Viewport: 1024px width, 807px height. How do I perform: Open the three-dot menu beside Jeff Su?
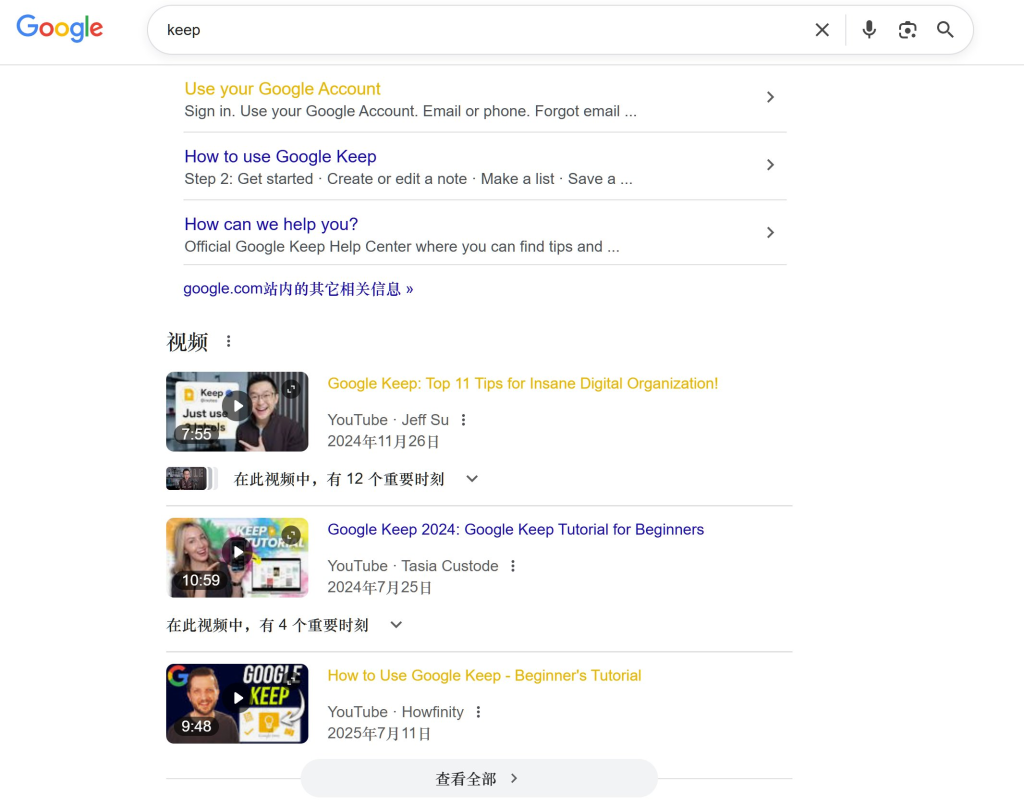coord(462,419)
